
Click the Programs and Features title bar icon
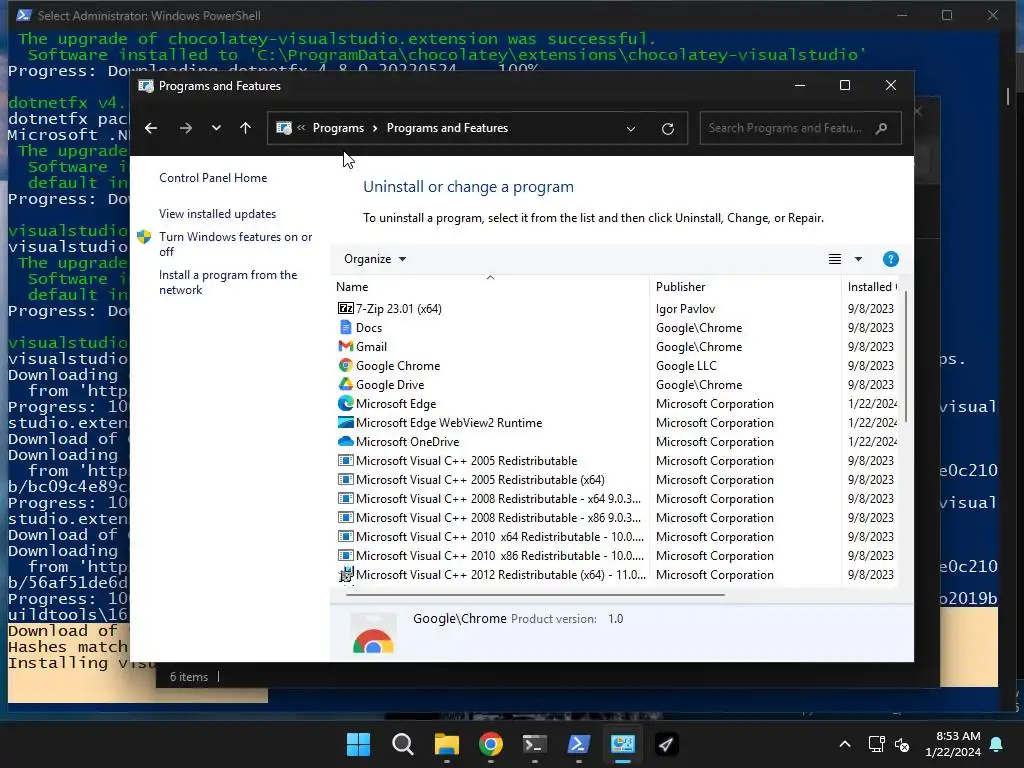click(146, 86)
